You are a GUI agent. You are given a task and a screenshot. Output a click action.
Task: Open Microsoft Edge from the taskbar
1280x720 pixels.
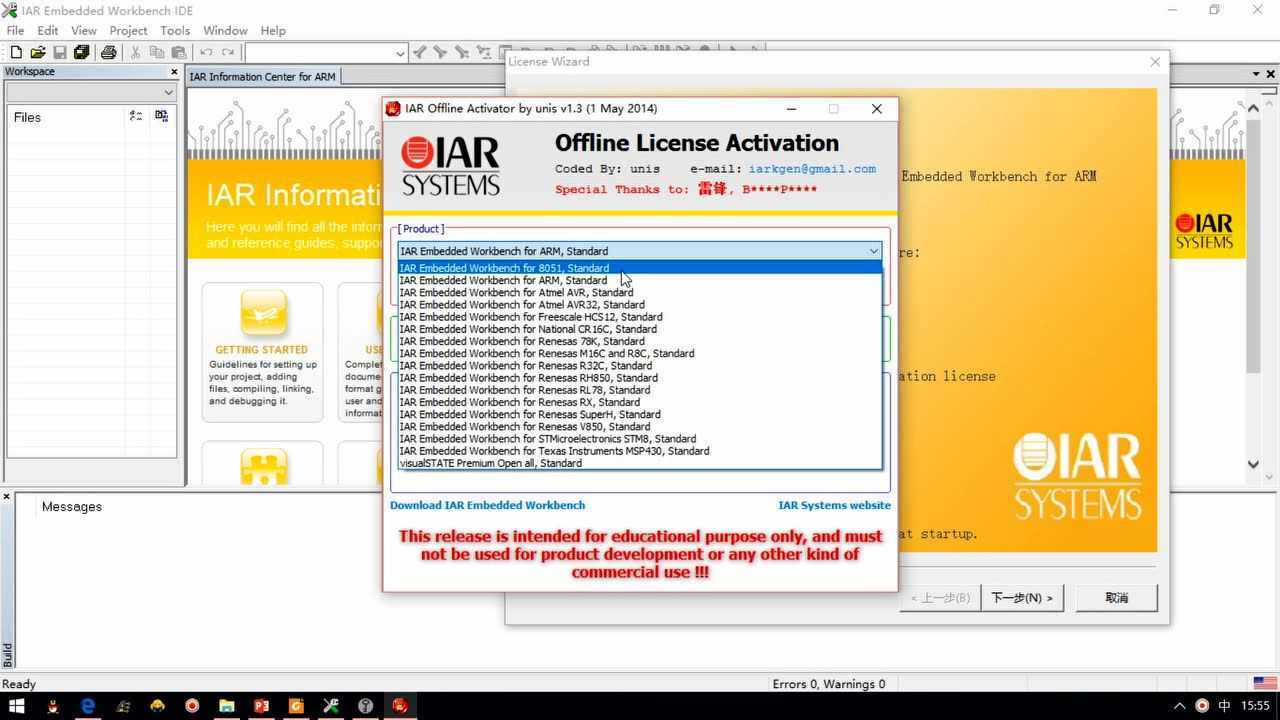[88, 705]
